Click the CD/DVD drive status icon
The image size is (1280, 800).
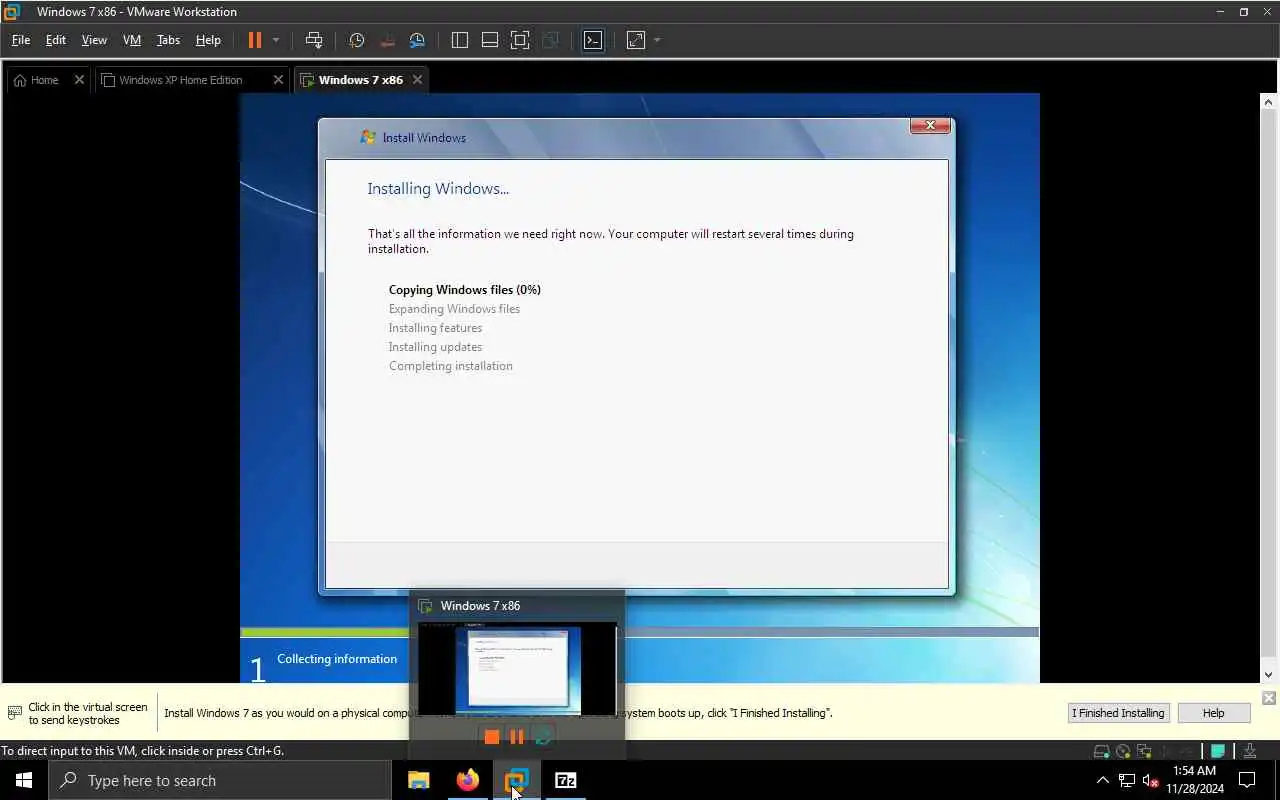coord(1123,751)
